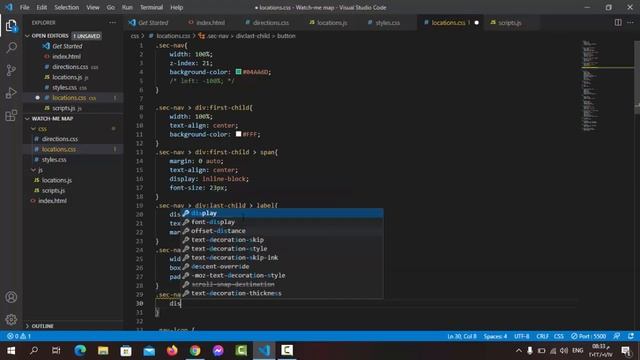The width and height of the screenshot is (640, 360).
Task: Click the editor minimap
Action: coord(607,86)
